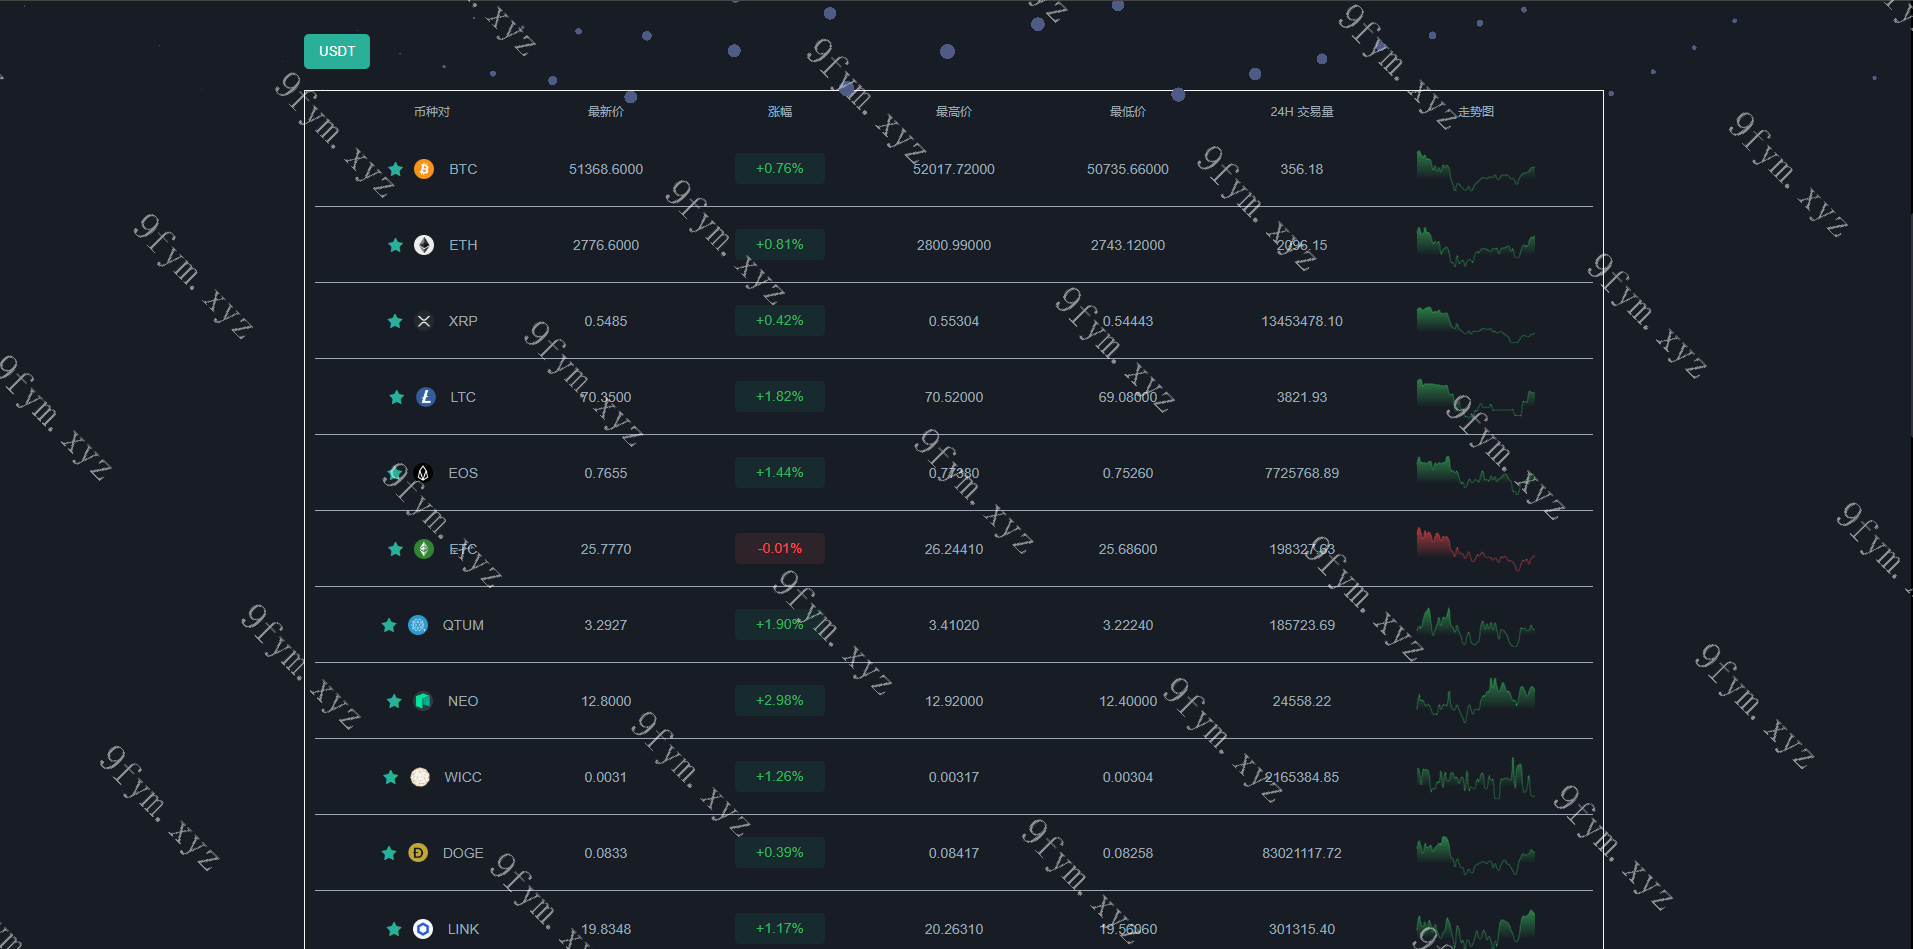Toggle favorite star for ETH

pos(396,245)
